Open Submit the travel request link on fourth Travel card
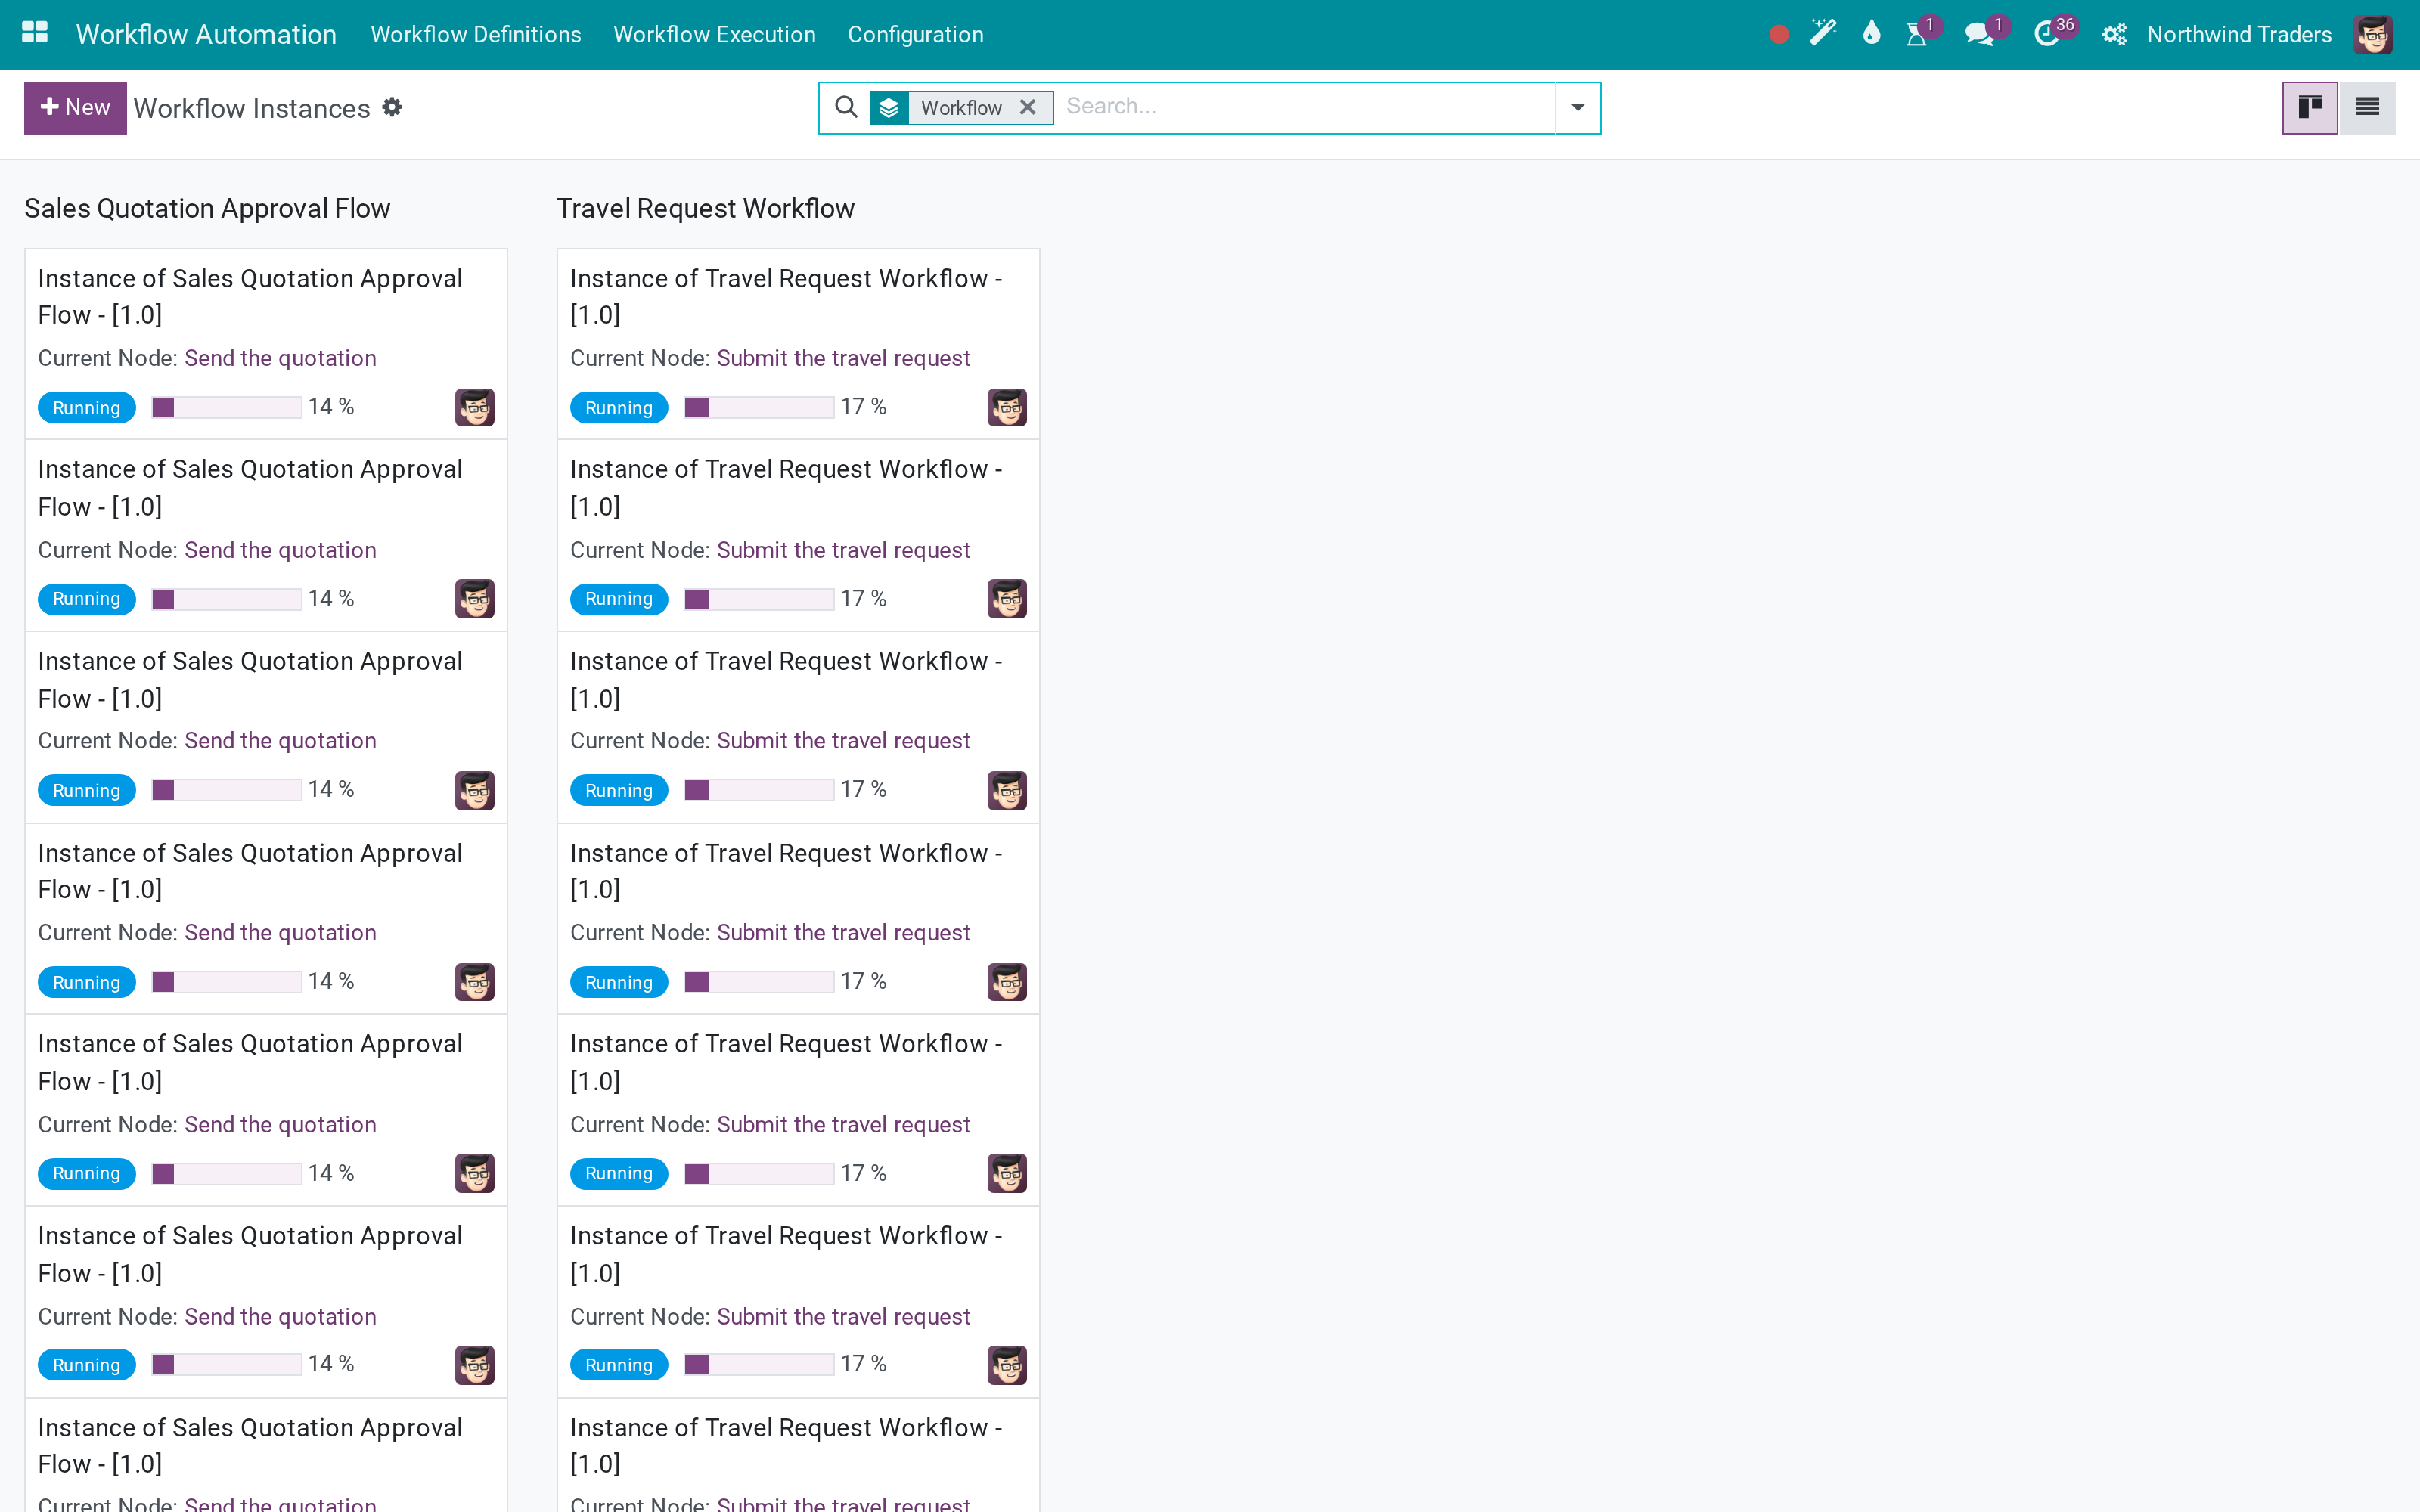Screen dimensions: 2420x1512 [x=843, y=933]
